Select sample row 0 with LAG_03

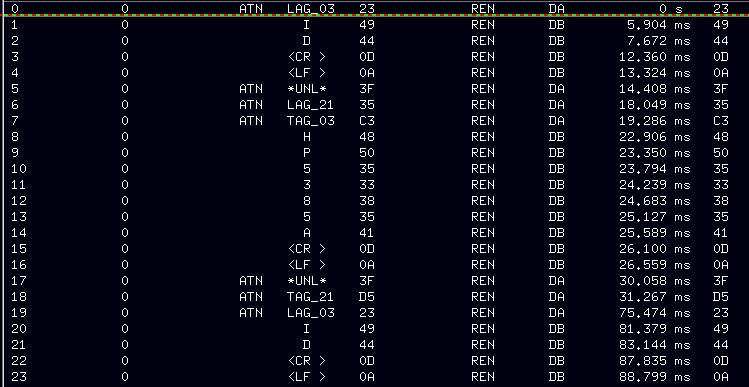tap(374, 8)
